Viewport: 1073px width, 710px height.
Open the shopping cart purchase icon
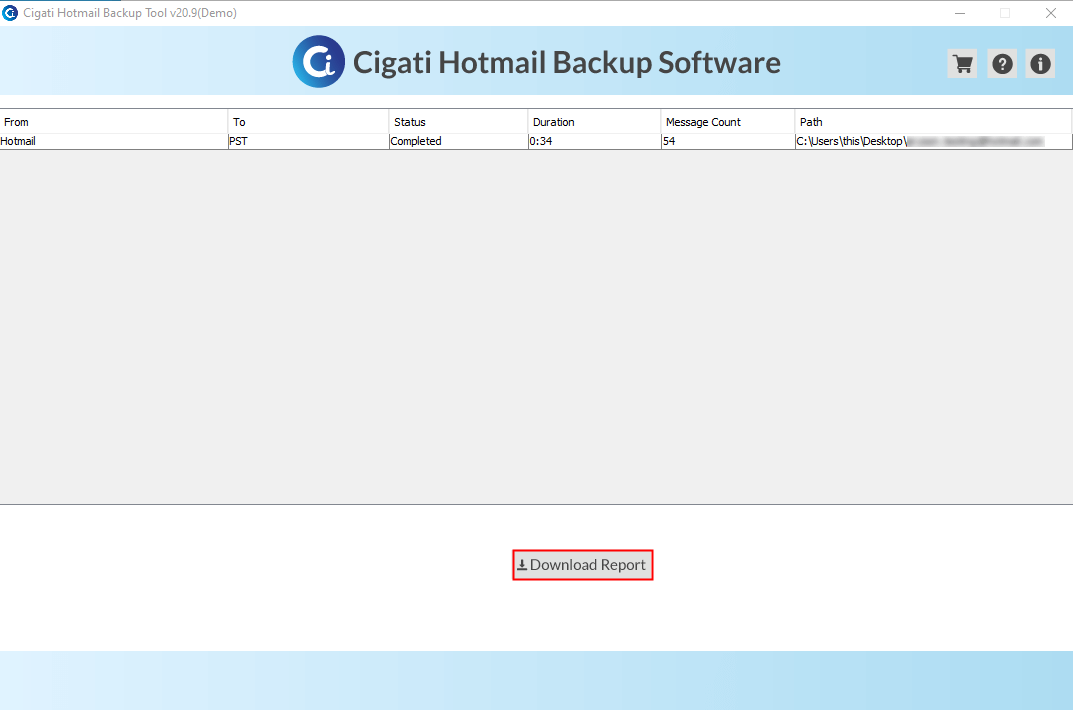(962, 64)
